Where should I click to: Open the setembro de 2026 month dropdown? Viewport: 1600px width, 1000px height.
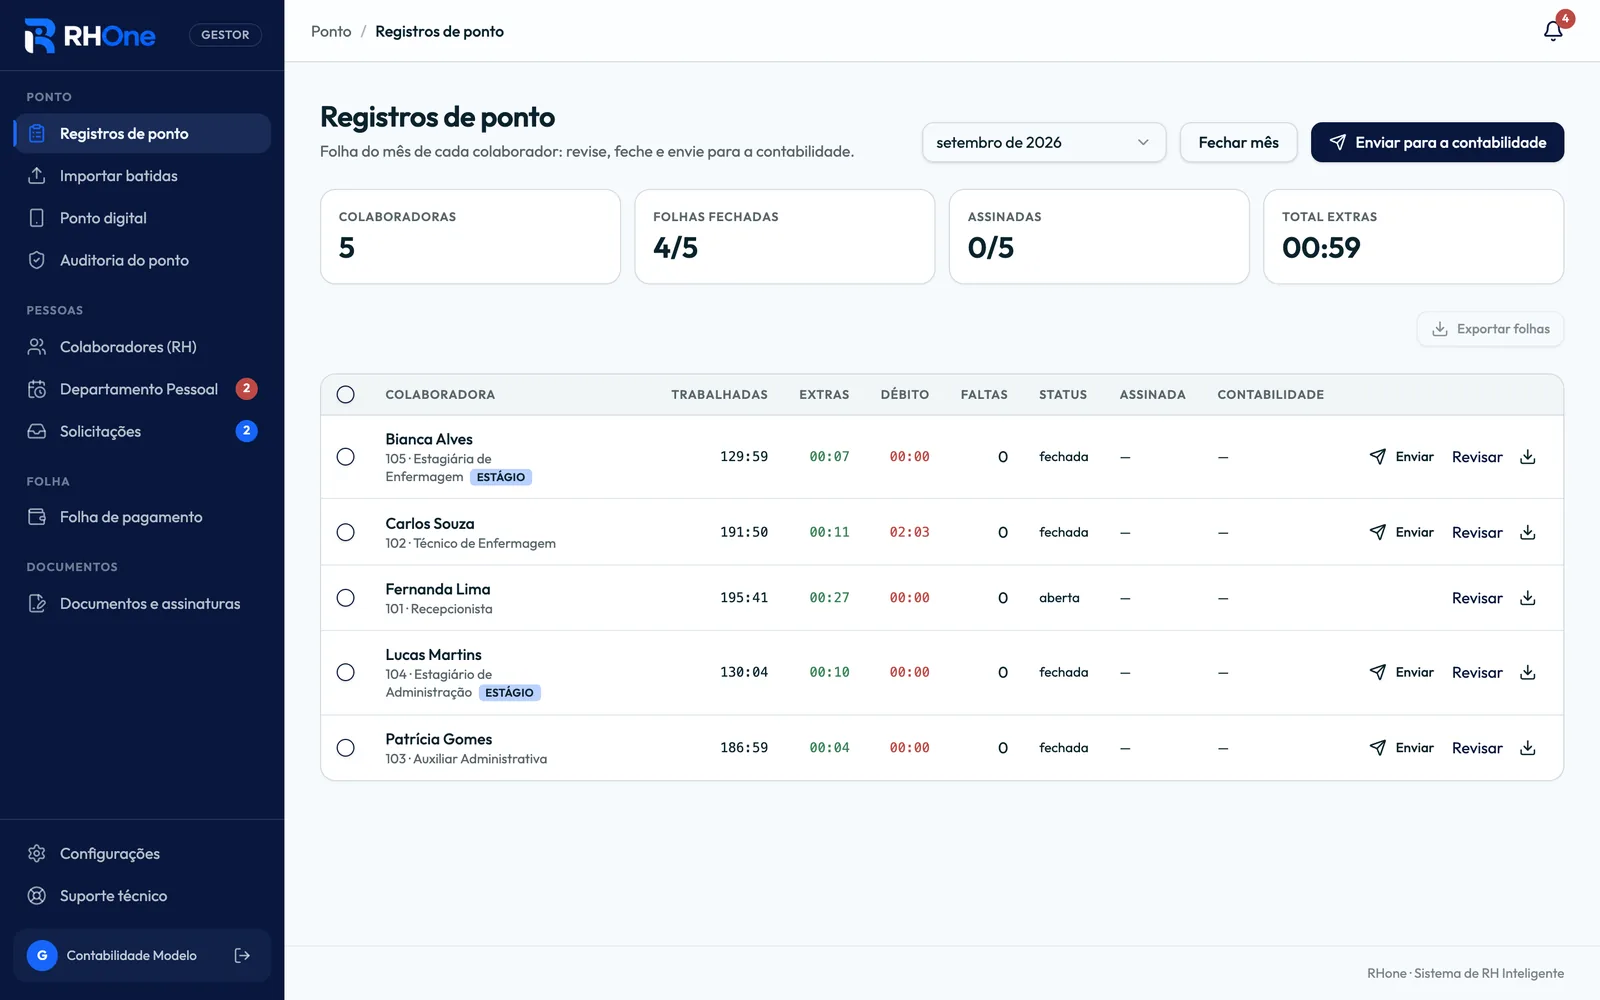(1043, 142)
